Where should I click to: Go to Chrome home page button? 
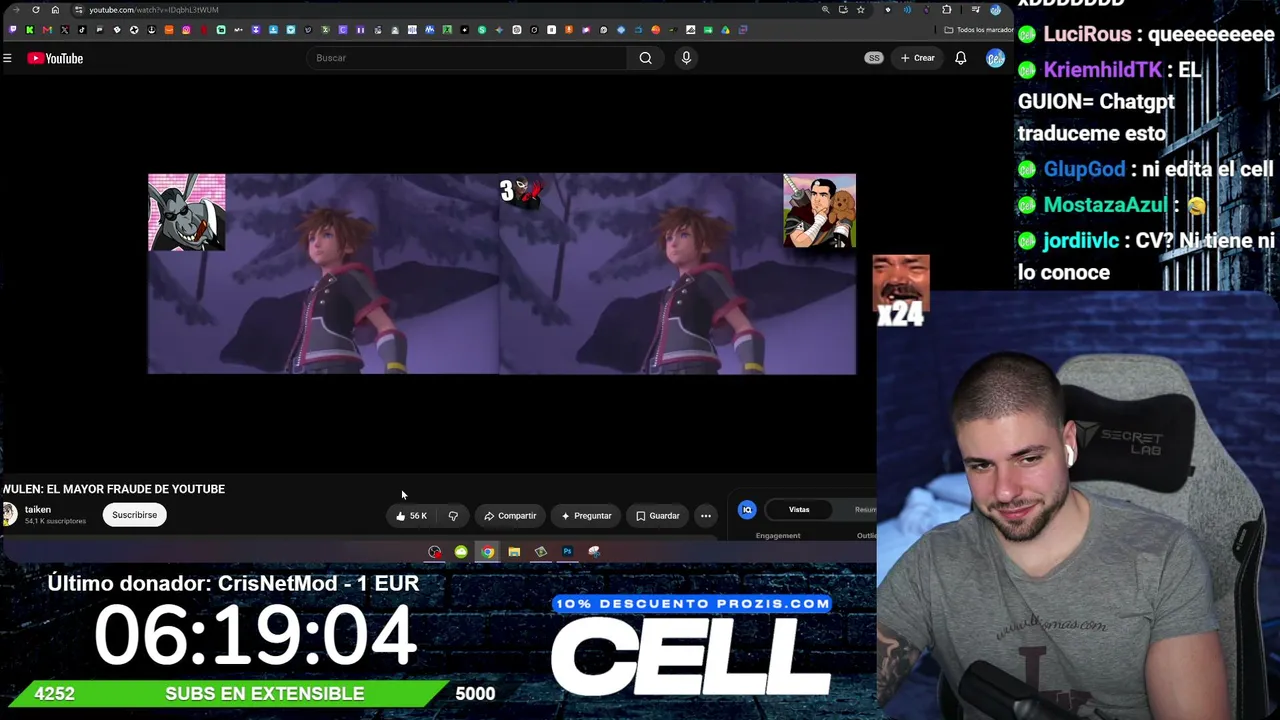click(x=55, y=10)
